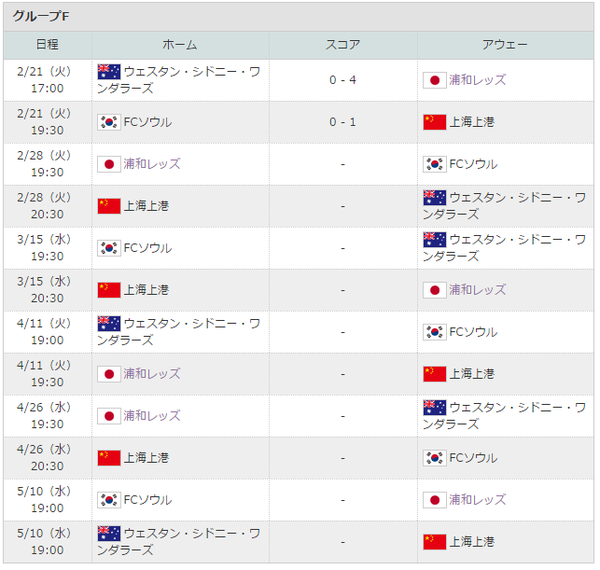This screenshot has width=600, height=570.
Task: Click Australia flag in 4/26 19:30 away cell
Action: [435, 407]
